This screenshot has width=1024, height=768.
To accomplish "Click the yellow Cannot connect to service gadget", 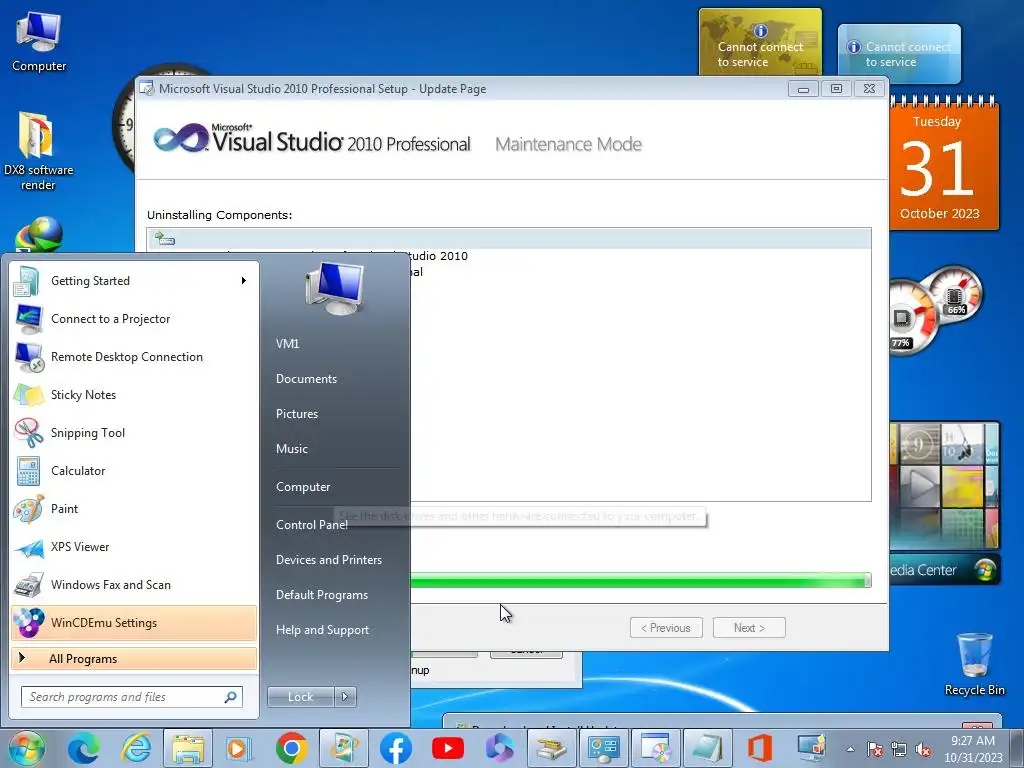I will pos(760,42).
